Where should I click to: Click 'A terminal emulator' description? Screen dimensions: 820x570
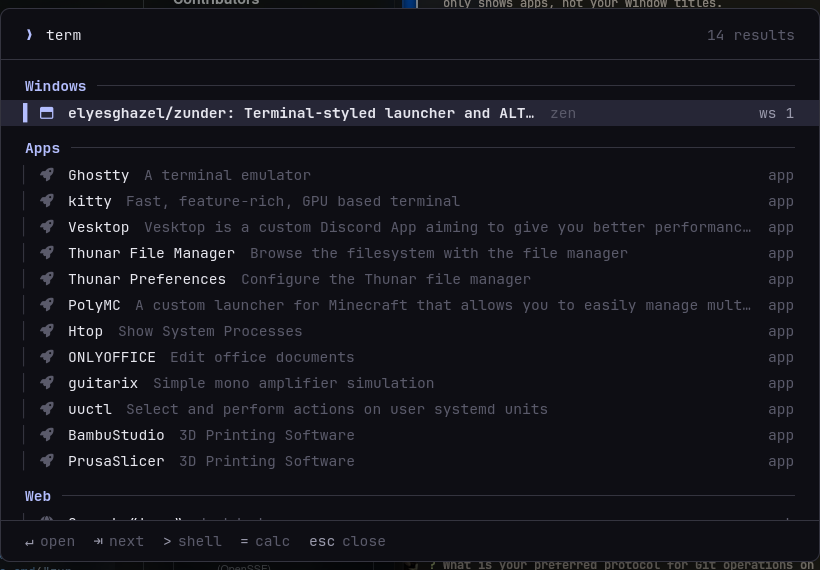[x=227, y=175]
